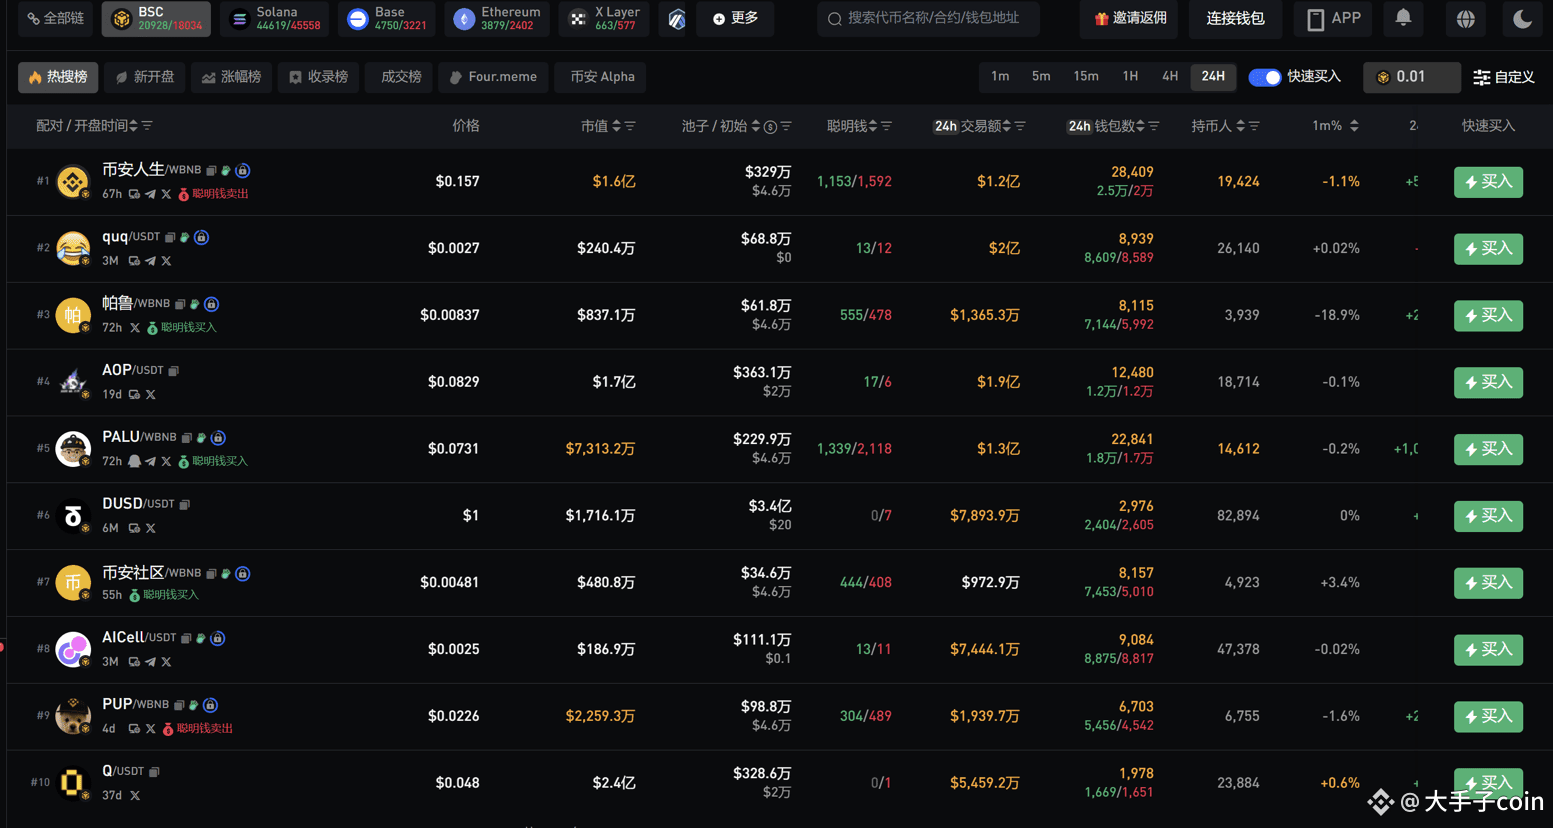Open X (Twitter) link for quq
The image size is (1553, 828).
pos(166,261)
